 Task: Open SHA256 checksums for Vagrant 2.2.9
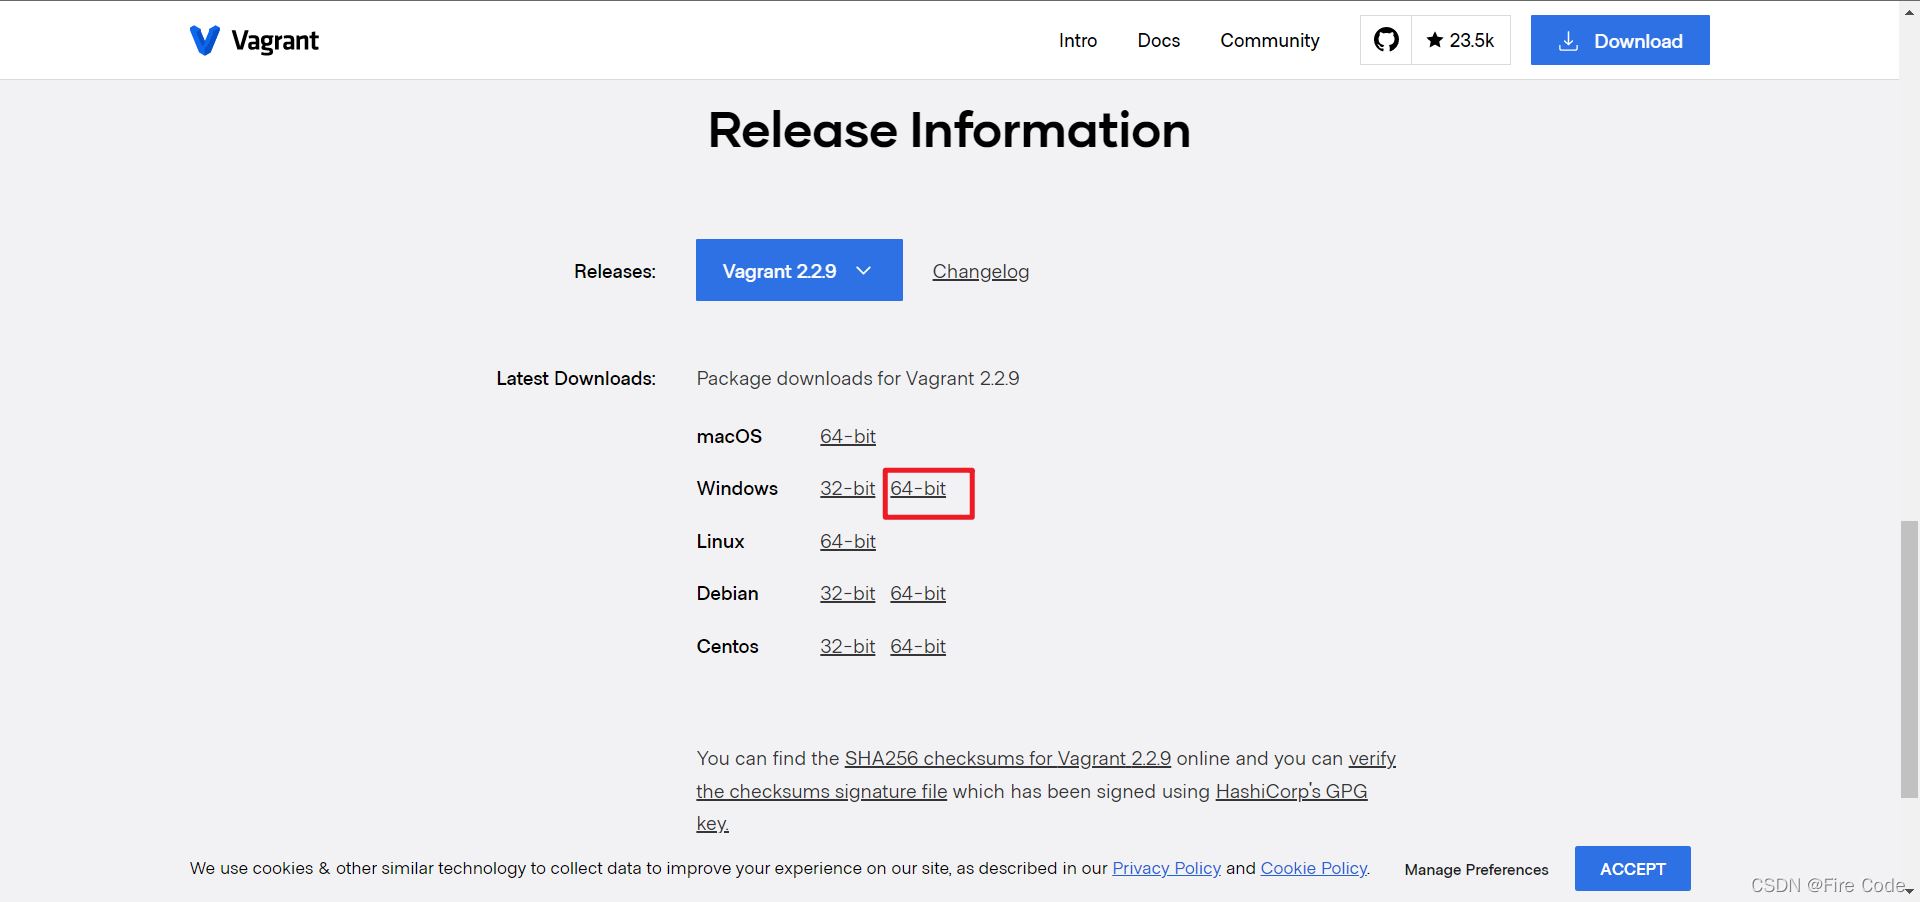(x=1007, y=759)
